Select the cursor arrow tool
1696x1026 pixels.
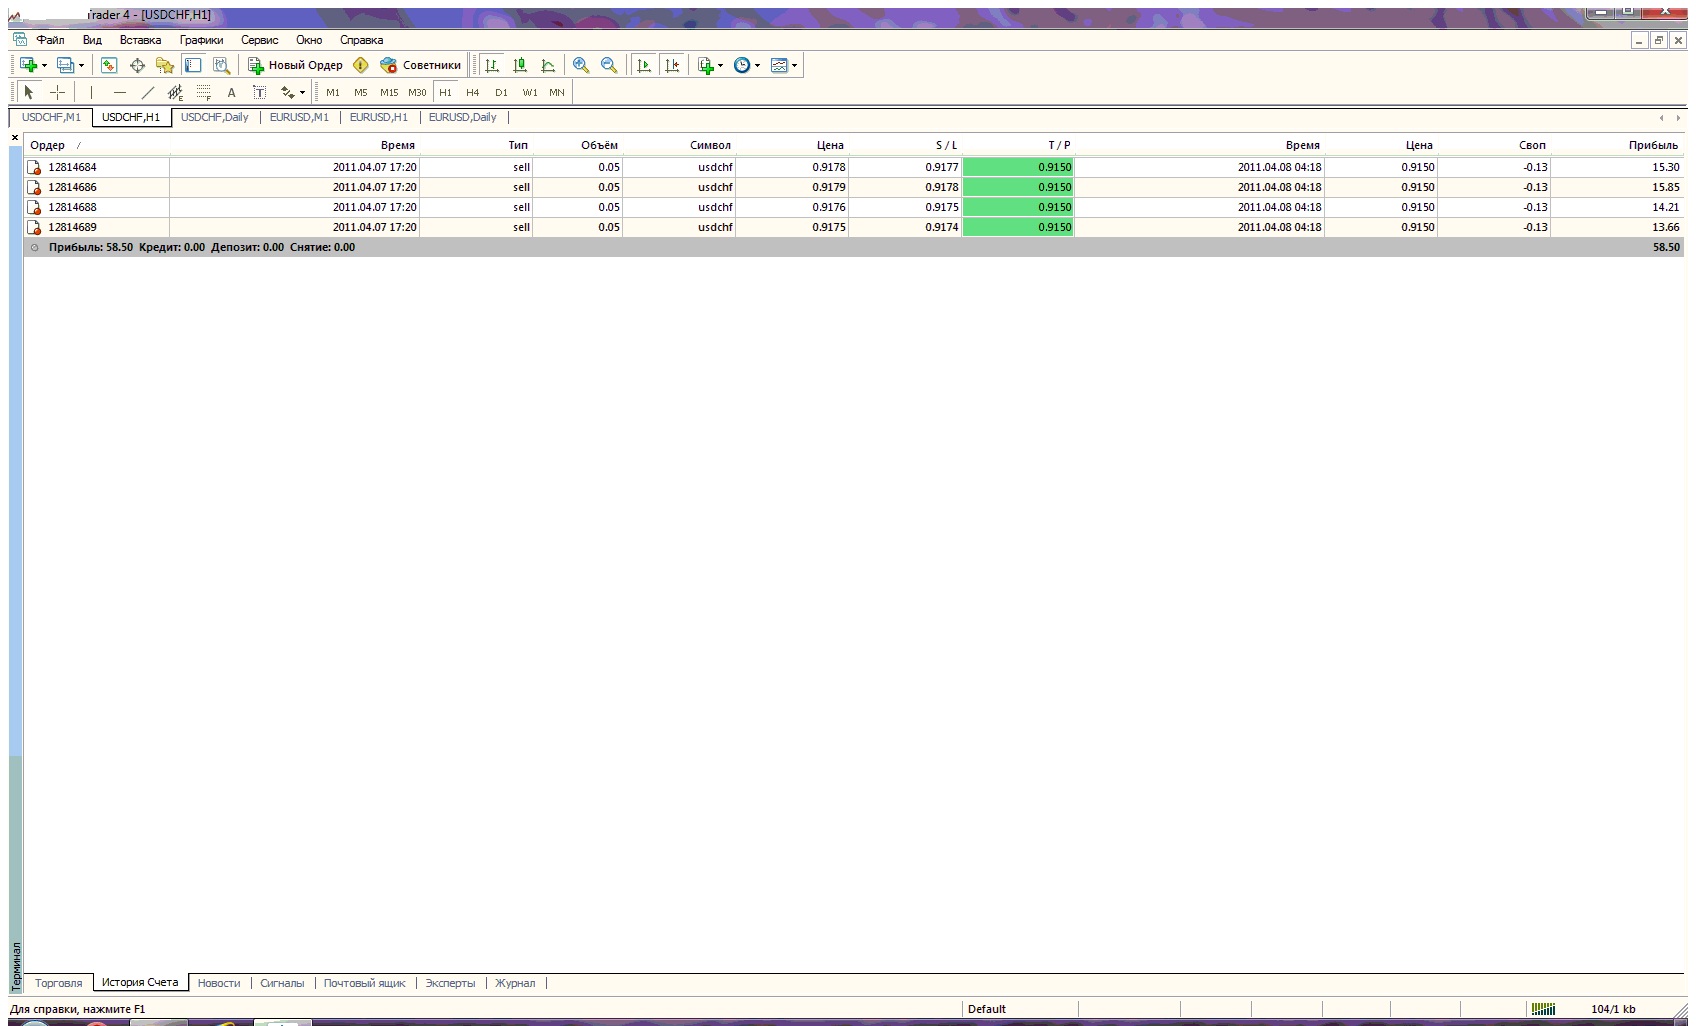(29, 92)
